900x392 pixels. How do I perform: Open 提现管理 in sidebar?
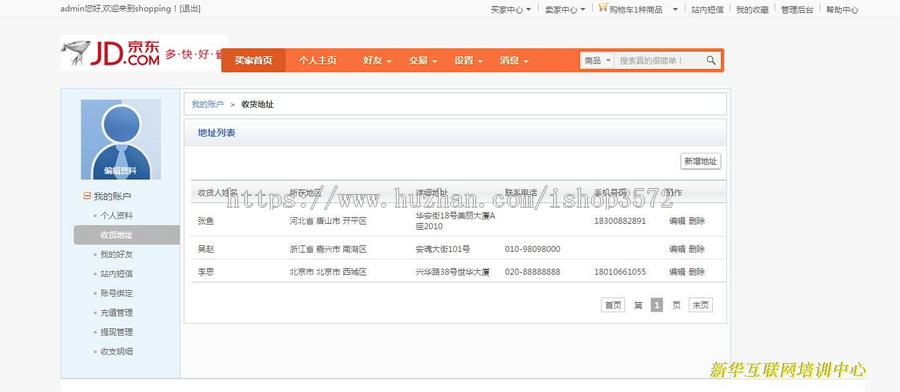[x=117, y=332]
